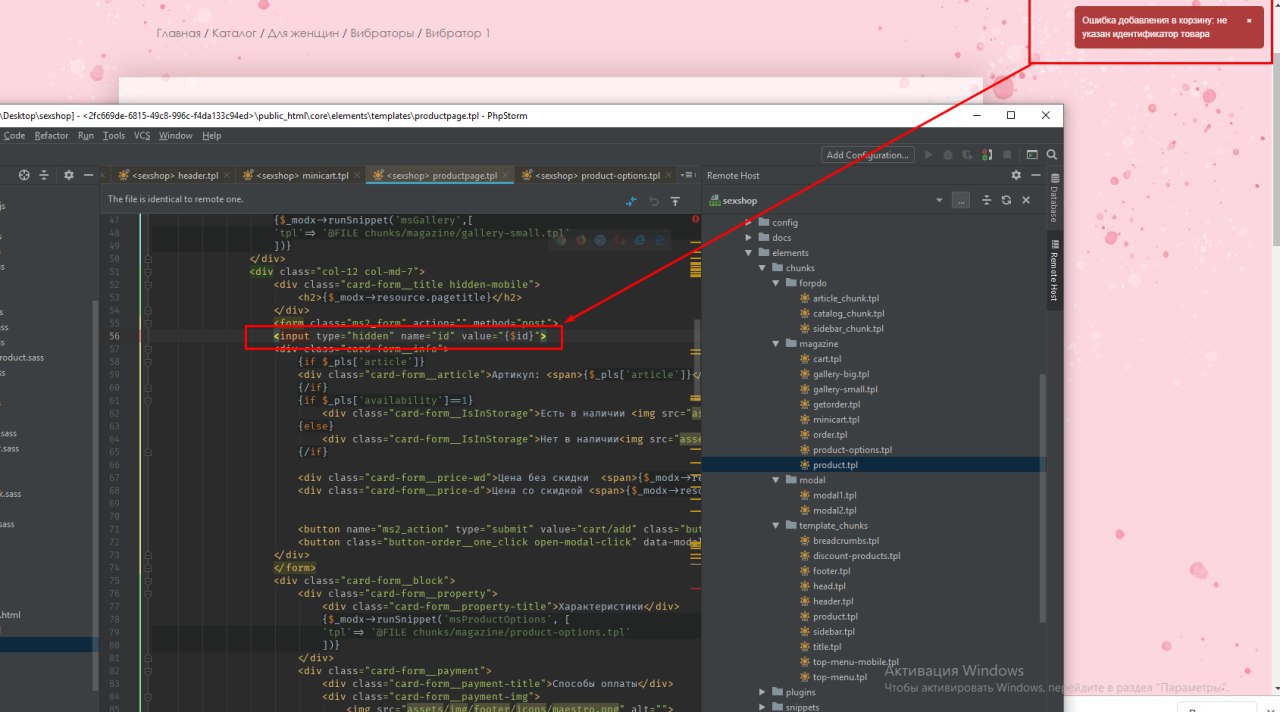
Task: Collapse the chunks folder arrow
Action: (763, 268)
